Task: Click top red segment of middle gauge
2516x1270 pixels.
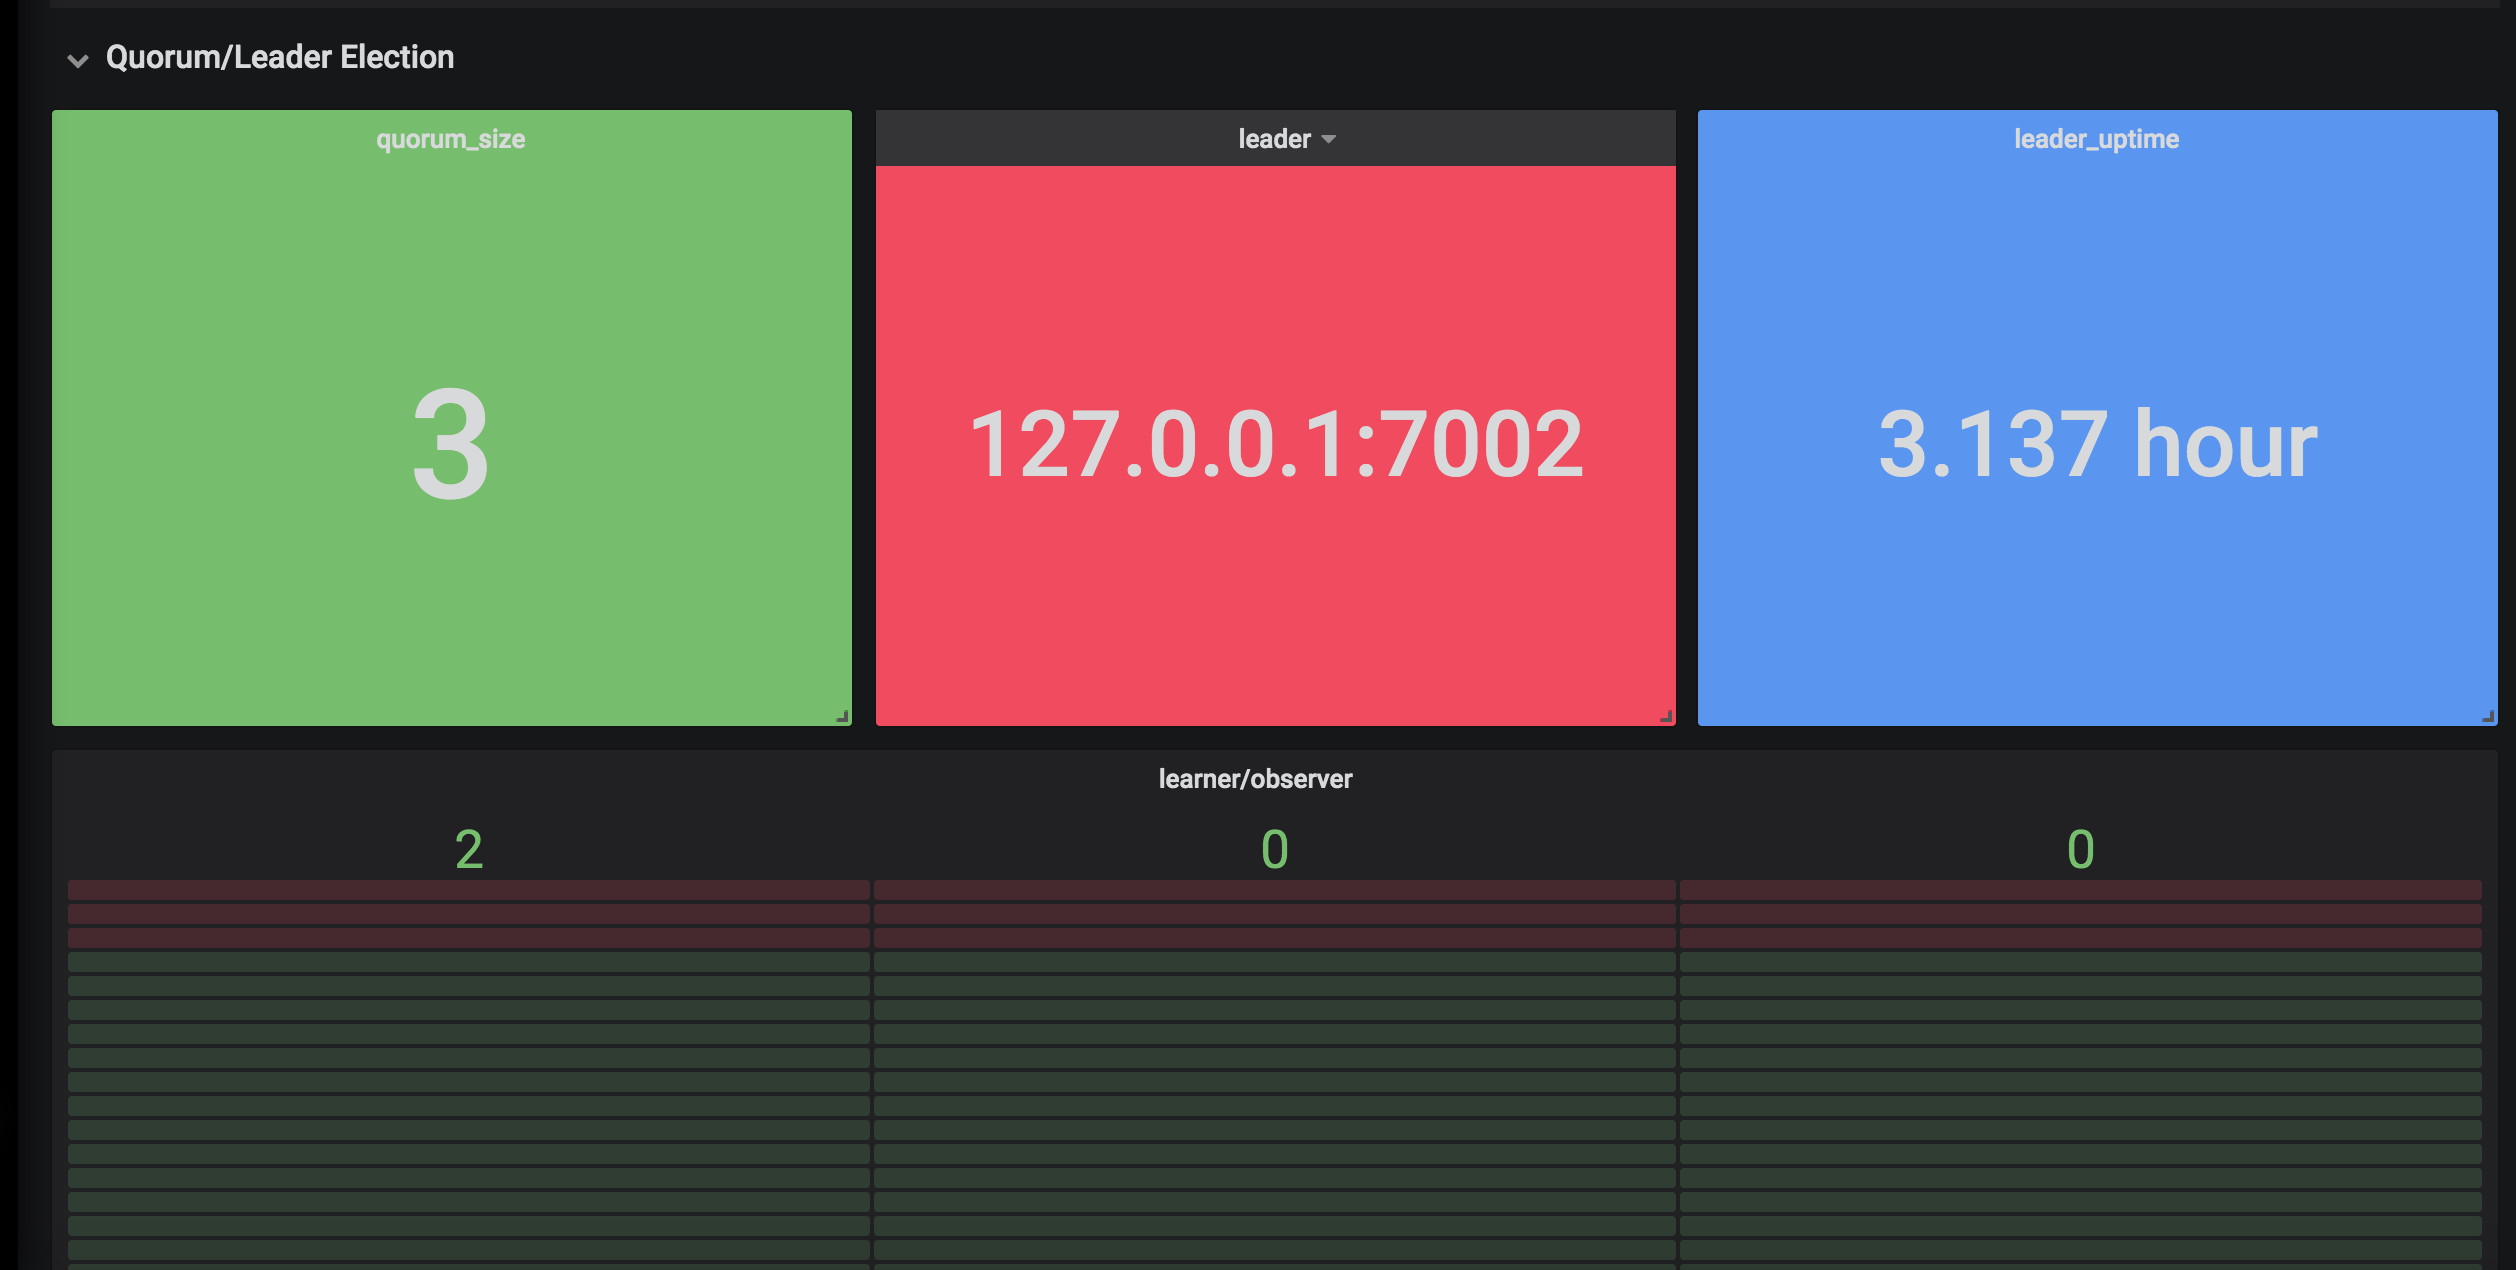Action: coord(1275,889)
